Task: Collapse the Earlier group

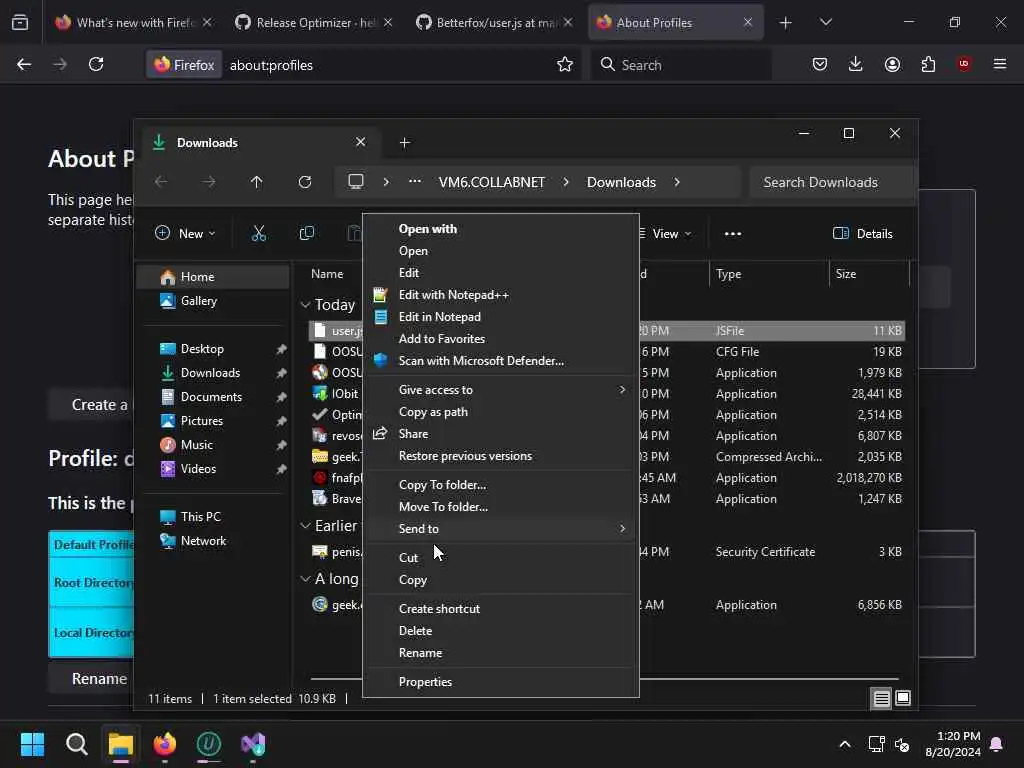Action: click(x=305, y=525)
